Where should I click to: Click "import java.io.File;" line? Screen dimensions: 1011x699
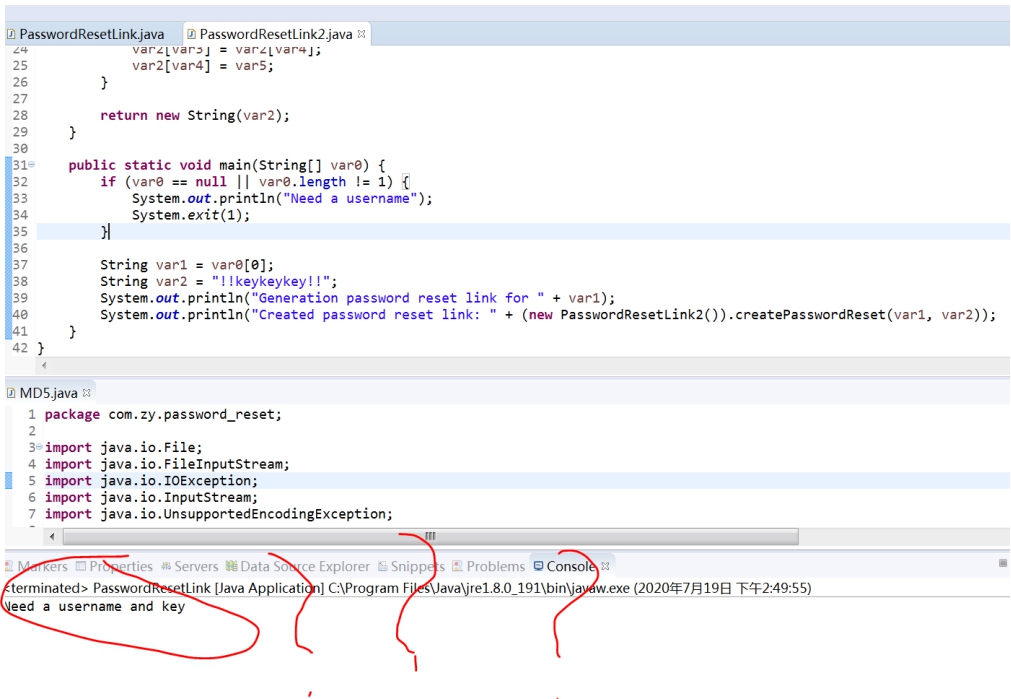pos(123,447)
